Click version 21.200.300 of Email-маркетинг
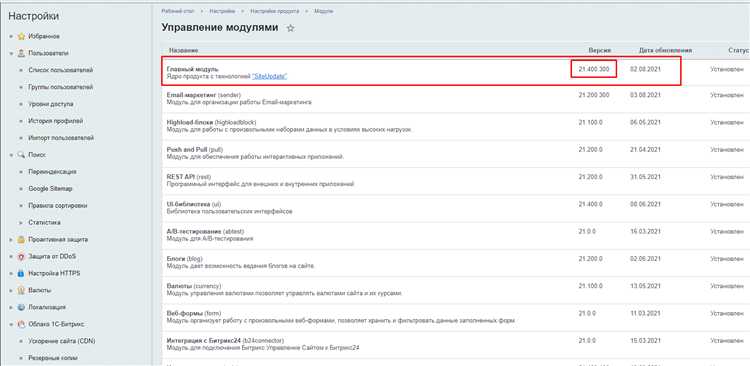The height and width of the screenshot is (366, 750). coord(594,95)
